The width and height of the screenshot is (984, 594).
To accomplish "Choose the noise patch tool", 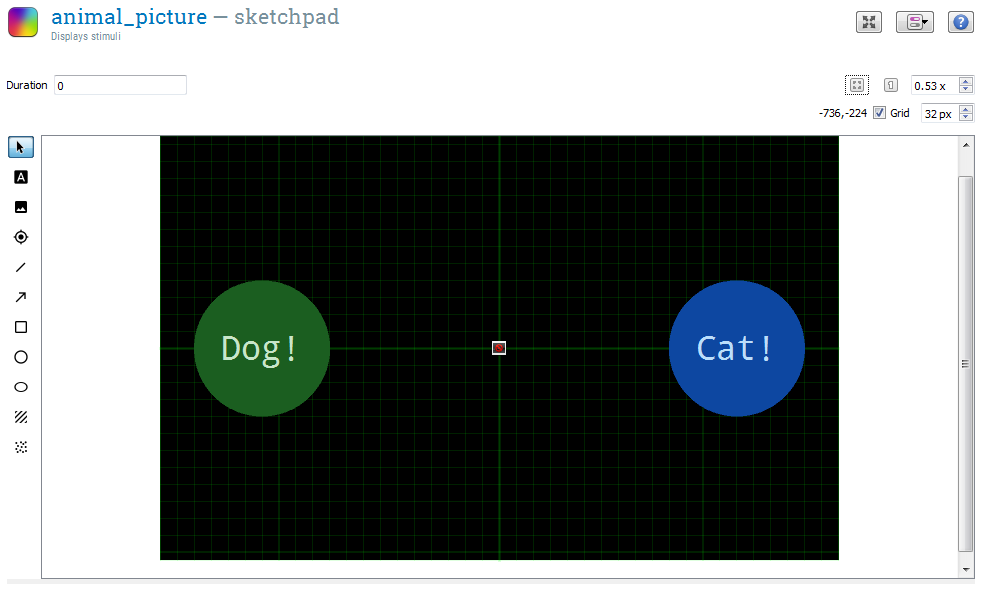I will 20,447.
